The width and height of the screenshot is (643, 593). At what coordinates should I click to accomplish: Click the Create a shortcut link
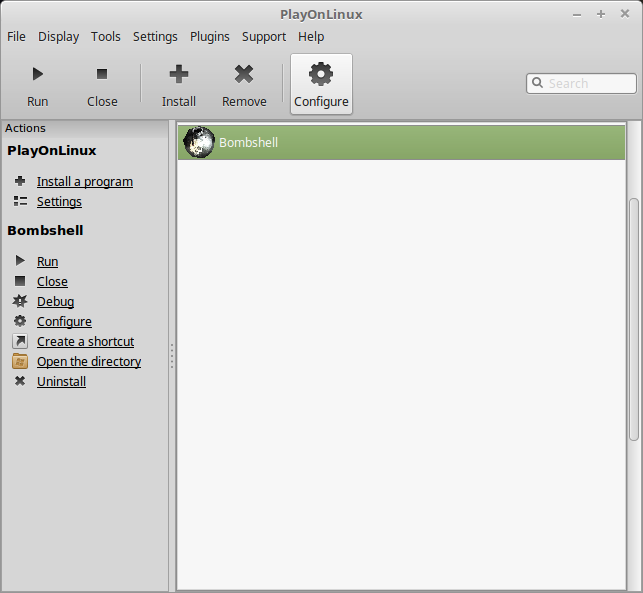pos(85,342)
